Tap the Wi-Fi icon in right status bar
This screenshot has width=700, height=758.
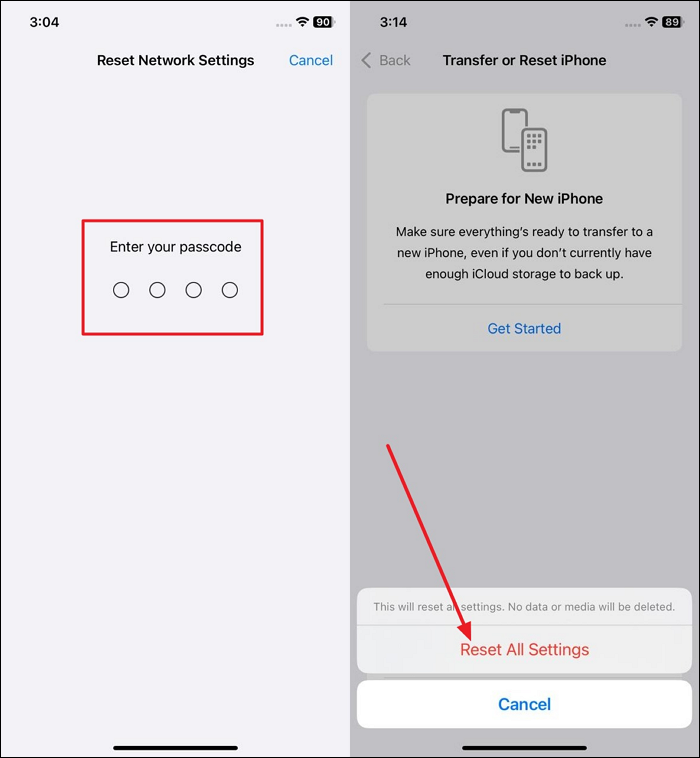tap(652, 22)
